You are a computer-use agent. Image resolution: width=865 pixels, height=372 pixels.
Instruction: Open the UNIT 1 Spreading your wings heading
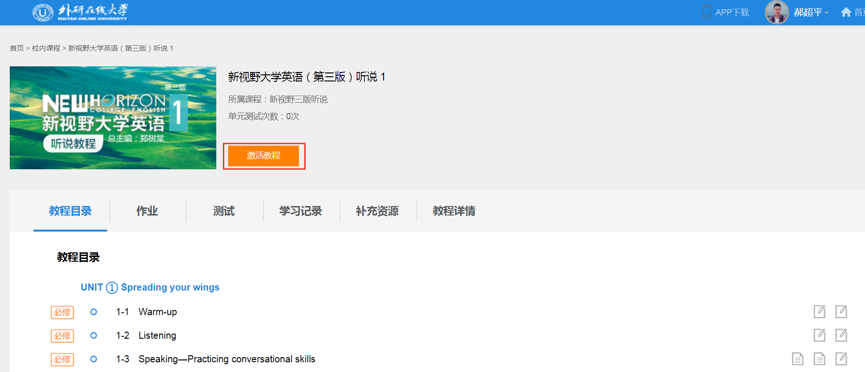tap(150, 288)
